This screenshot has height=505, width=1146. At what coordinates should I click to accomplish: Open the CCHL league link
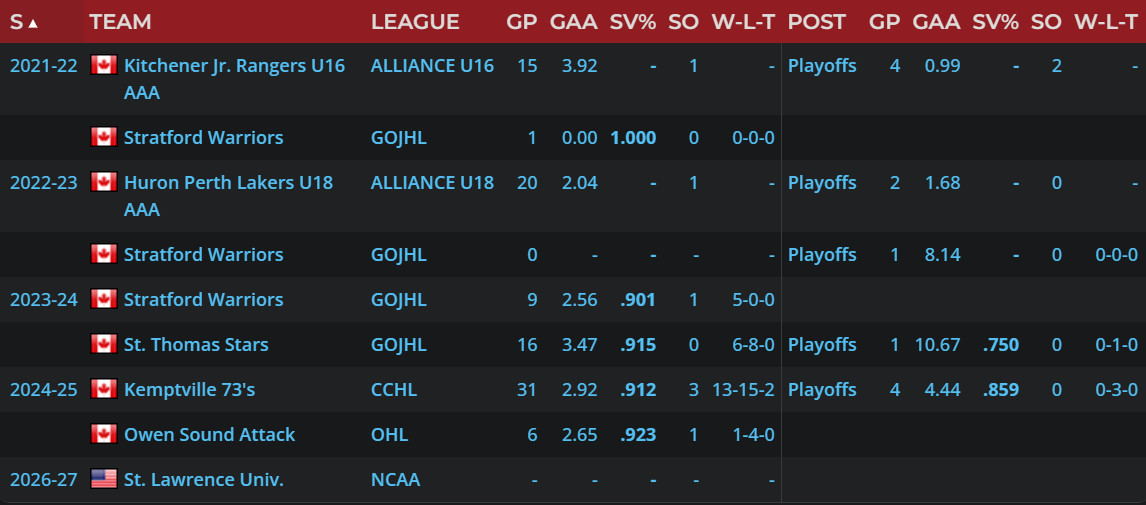click(393, 390)
